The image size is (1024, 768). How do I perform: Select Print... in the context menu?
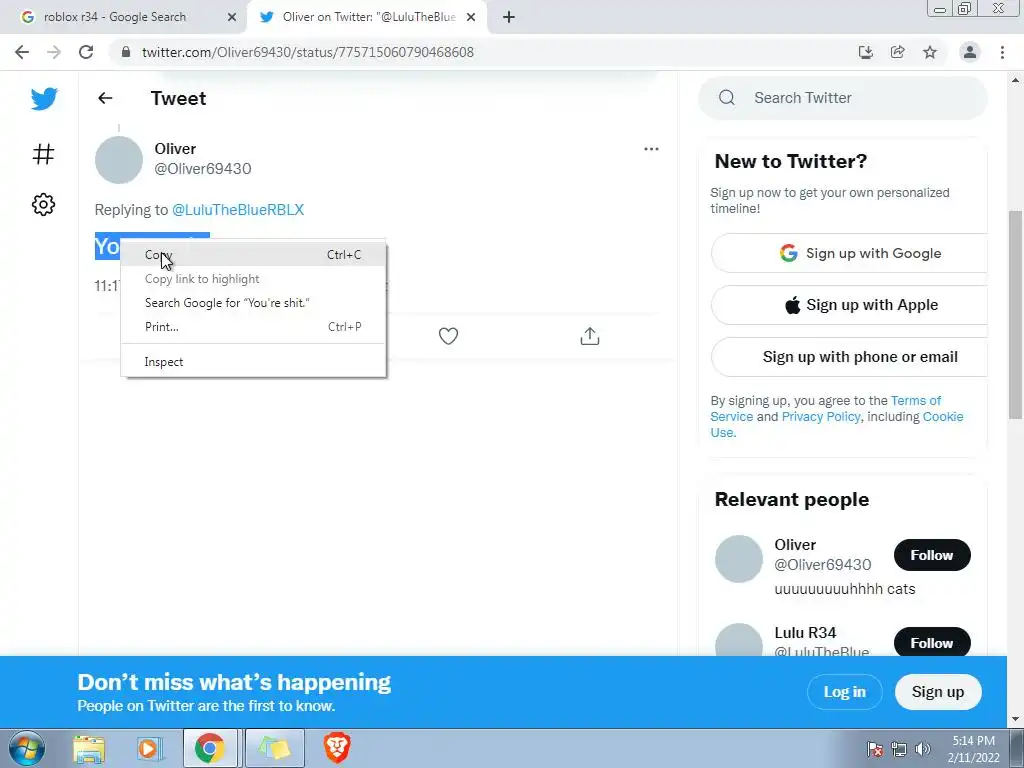[253, 327]
